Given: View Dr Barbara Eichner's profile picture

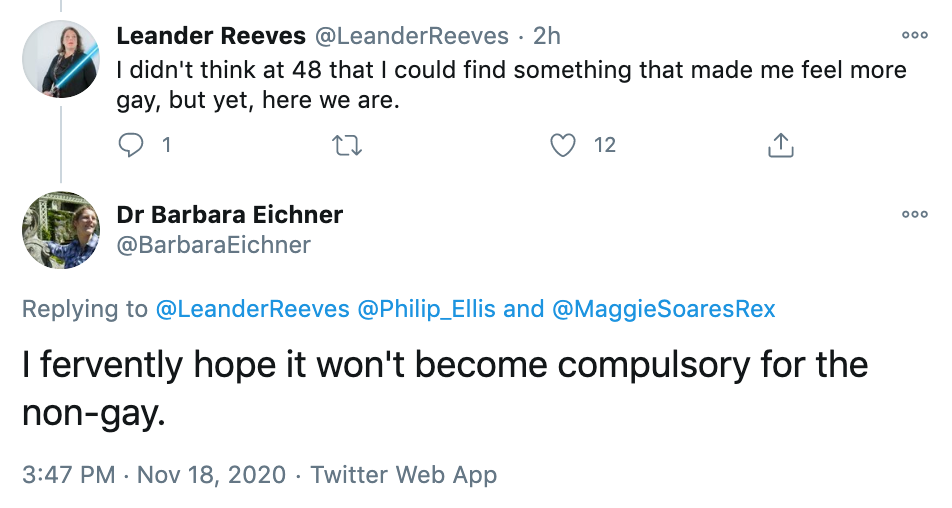Looking at the screenshot, I should tap(61, 230).
